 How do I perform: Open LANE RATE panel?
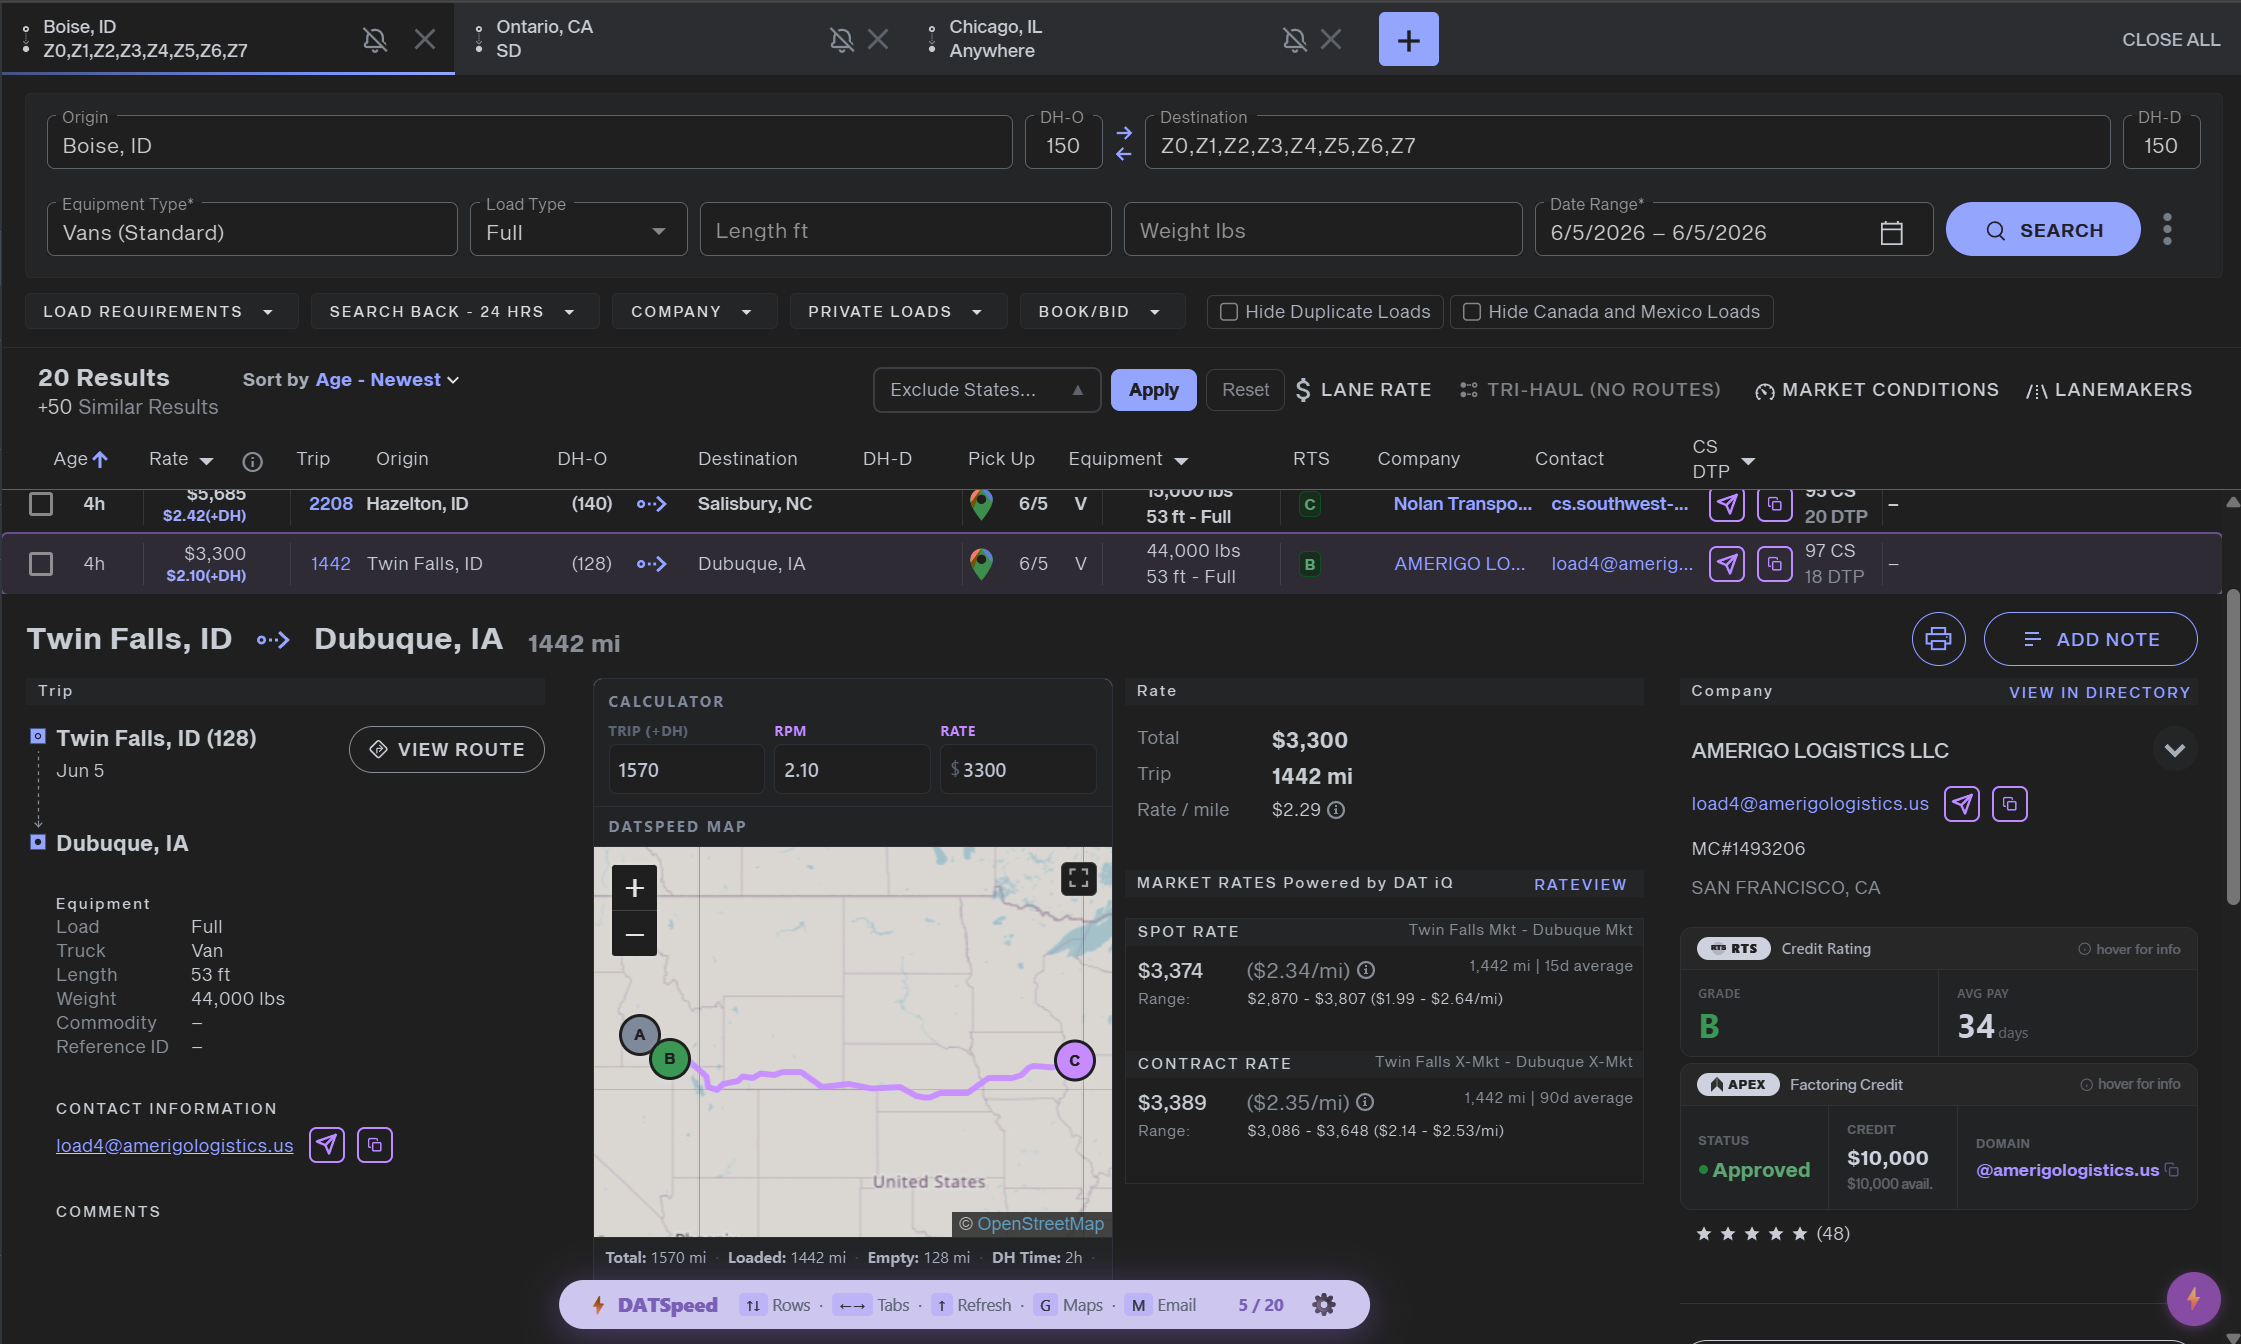(1363, 390)
